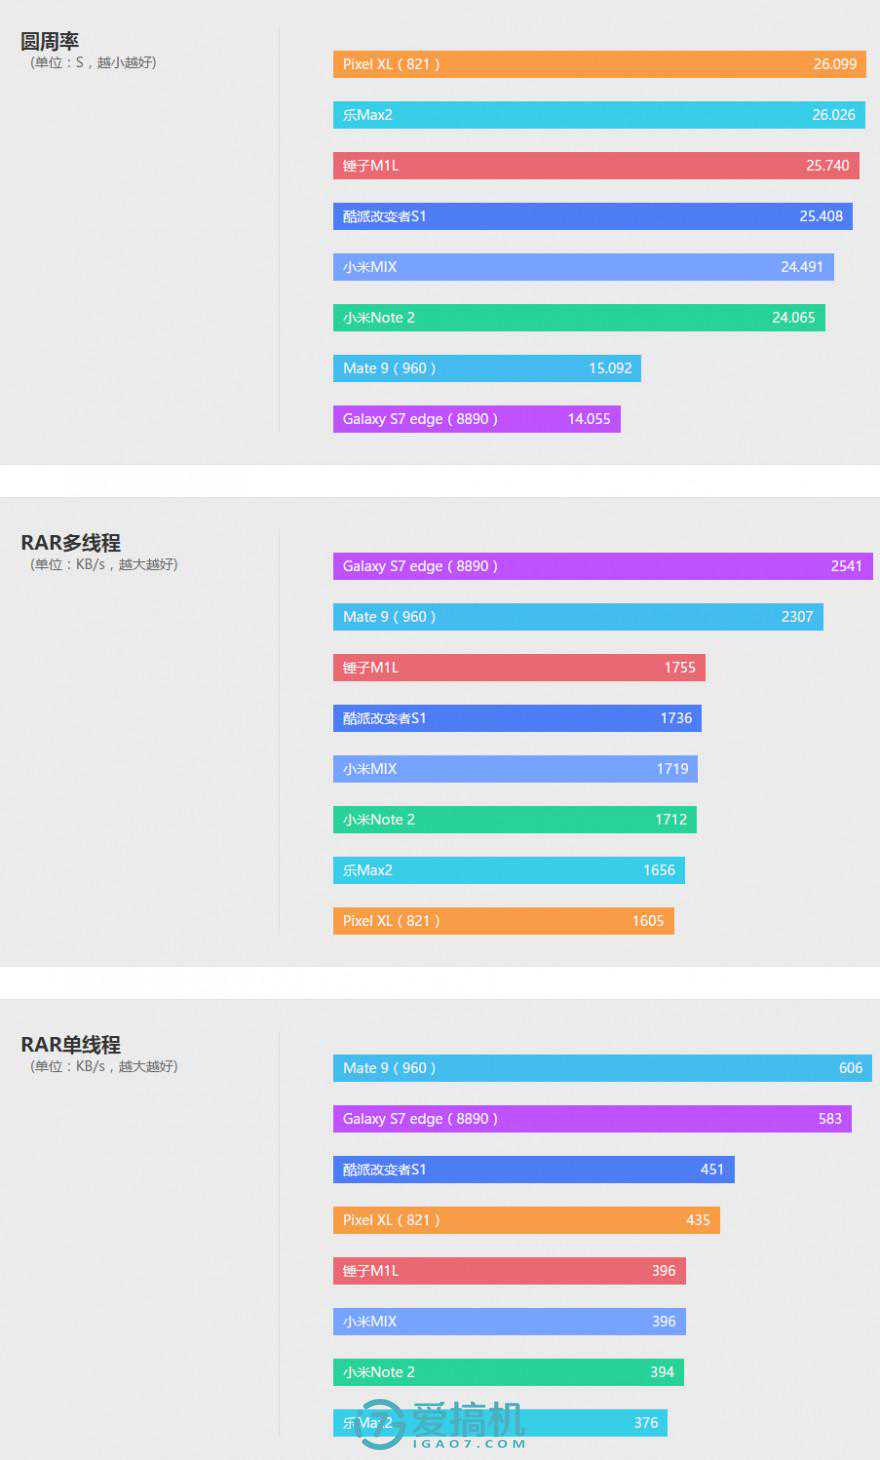Click the Pixel XL bar showing 1605
The height and width of the screenshot is (1460, 880).
tap(503, 921)
